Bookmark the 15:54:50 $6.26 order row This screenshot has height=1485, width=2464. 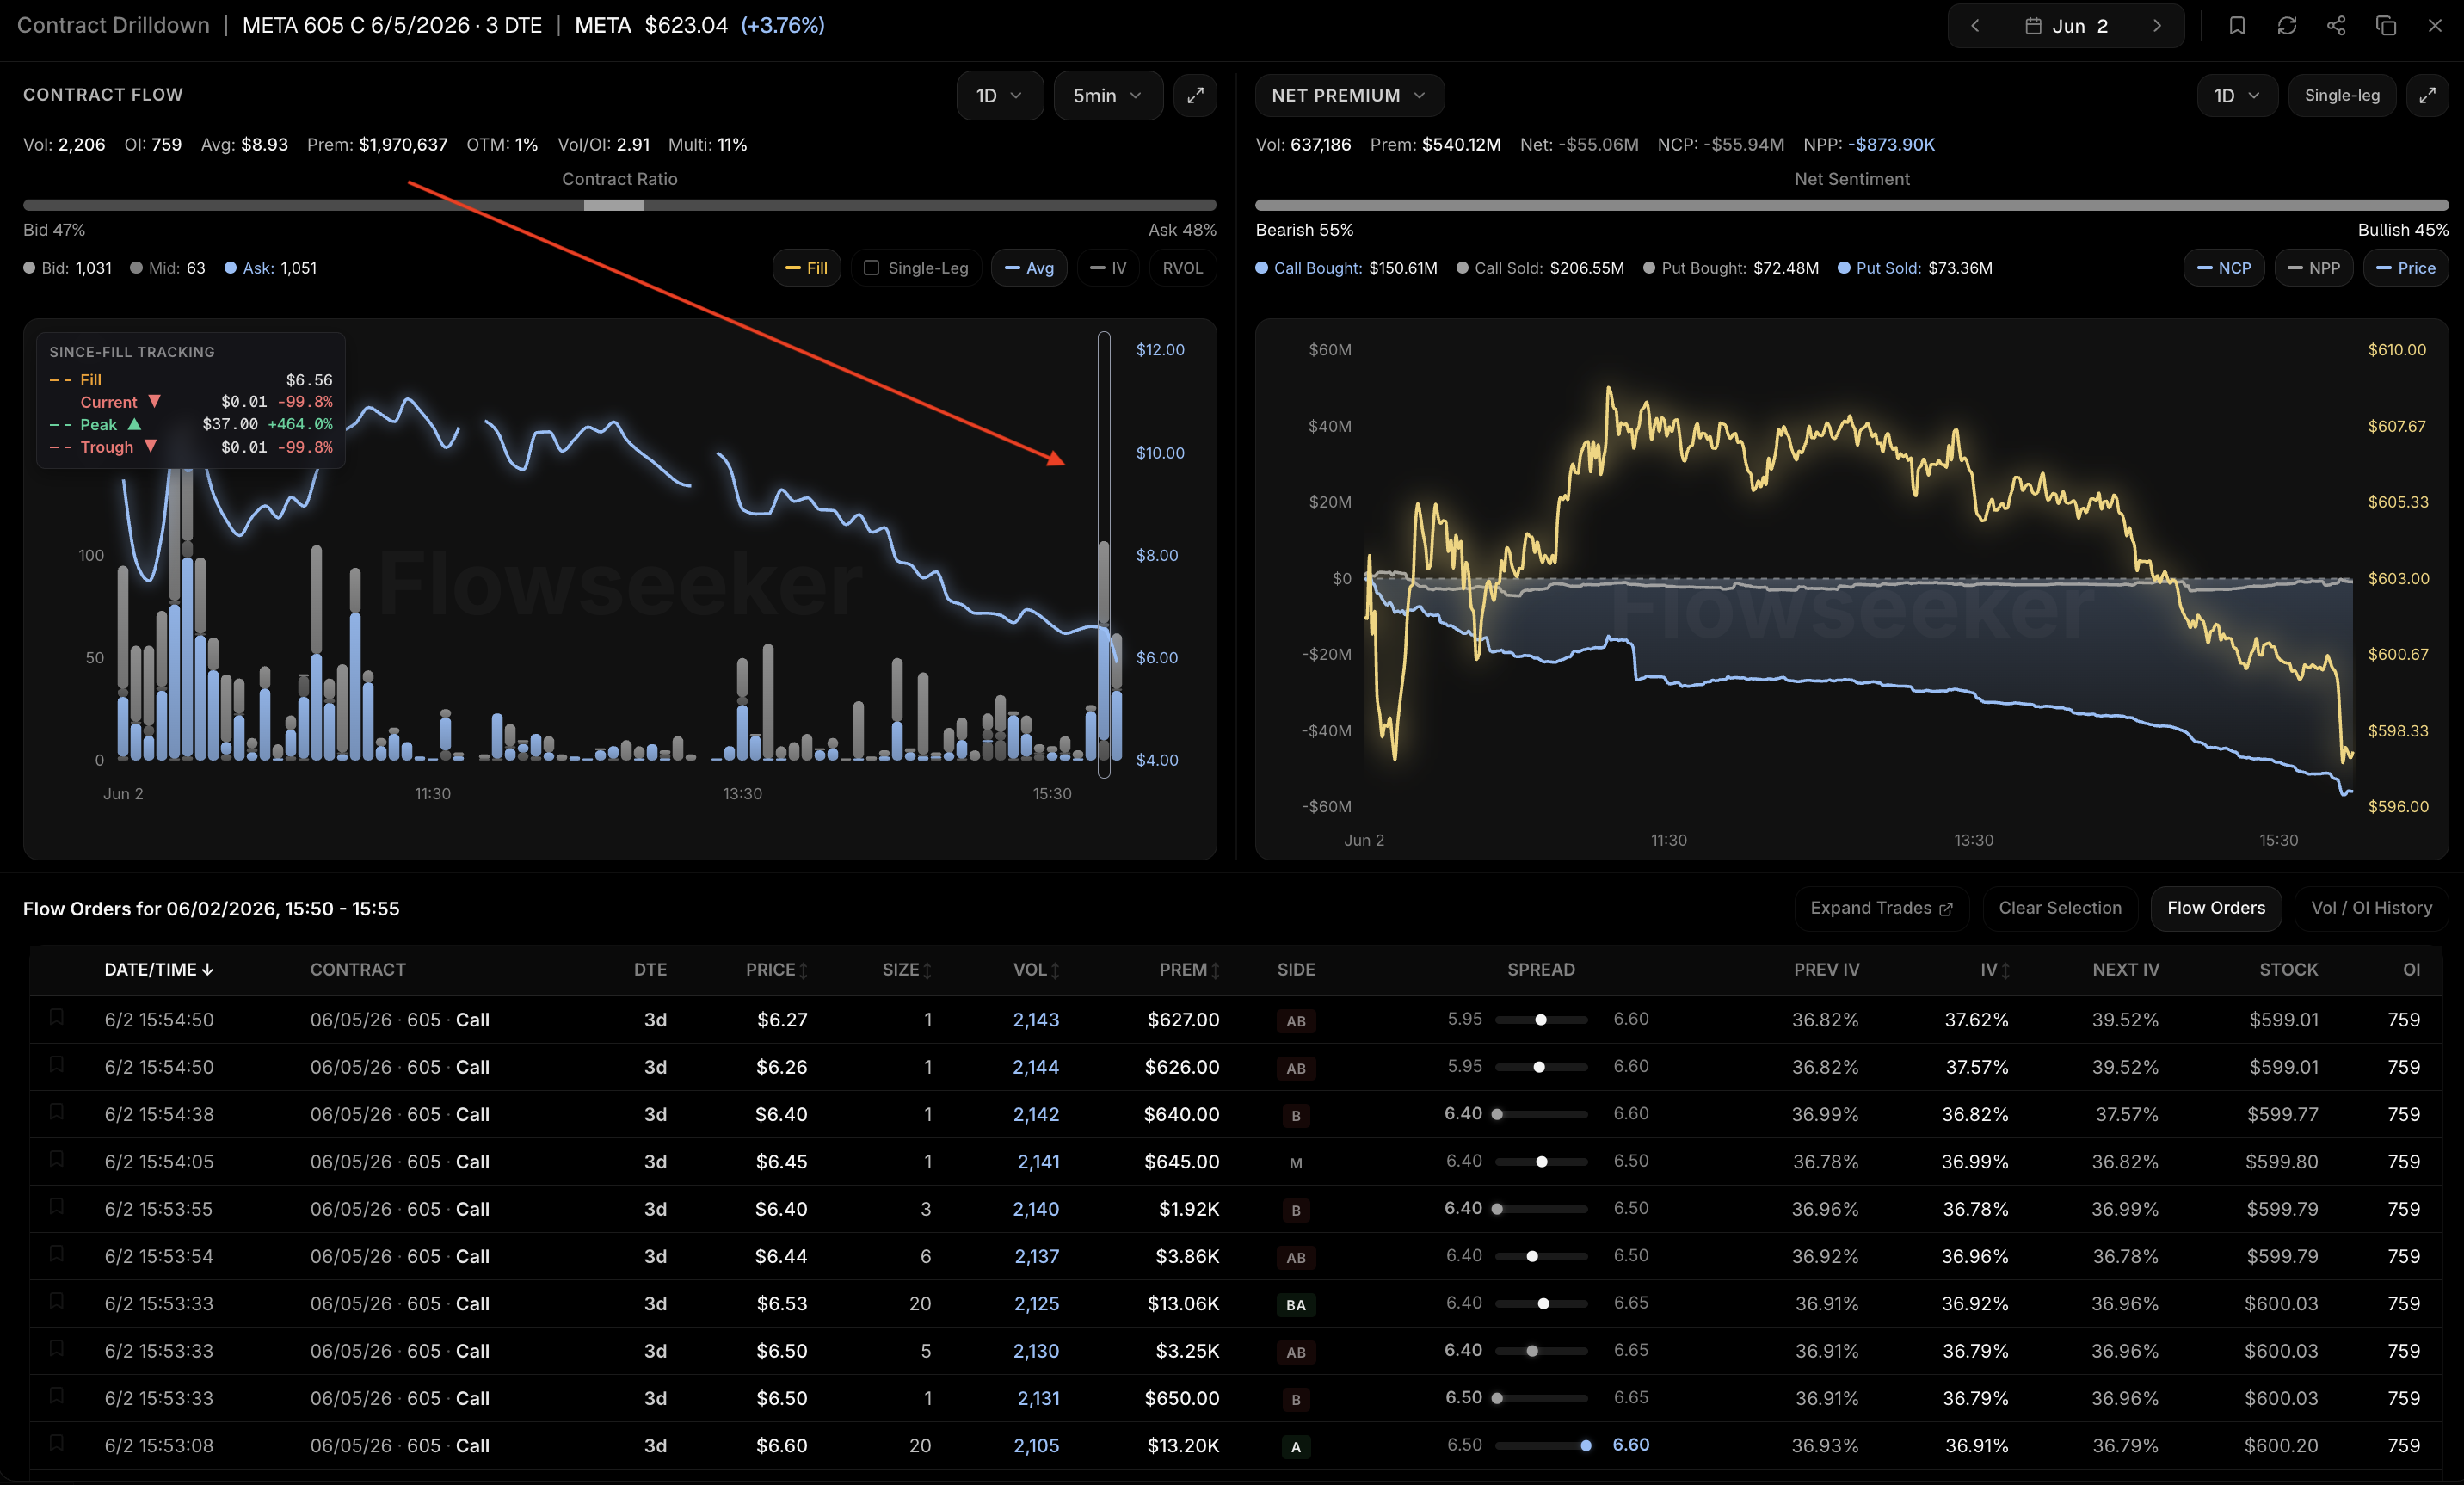[57, 1064]
